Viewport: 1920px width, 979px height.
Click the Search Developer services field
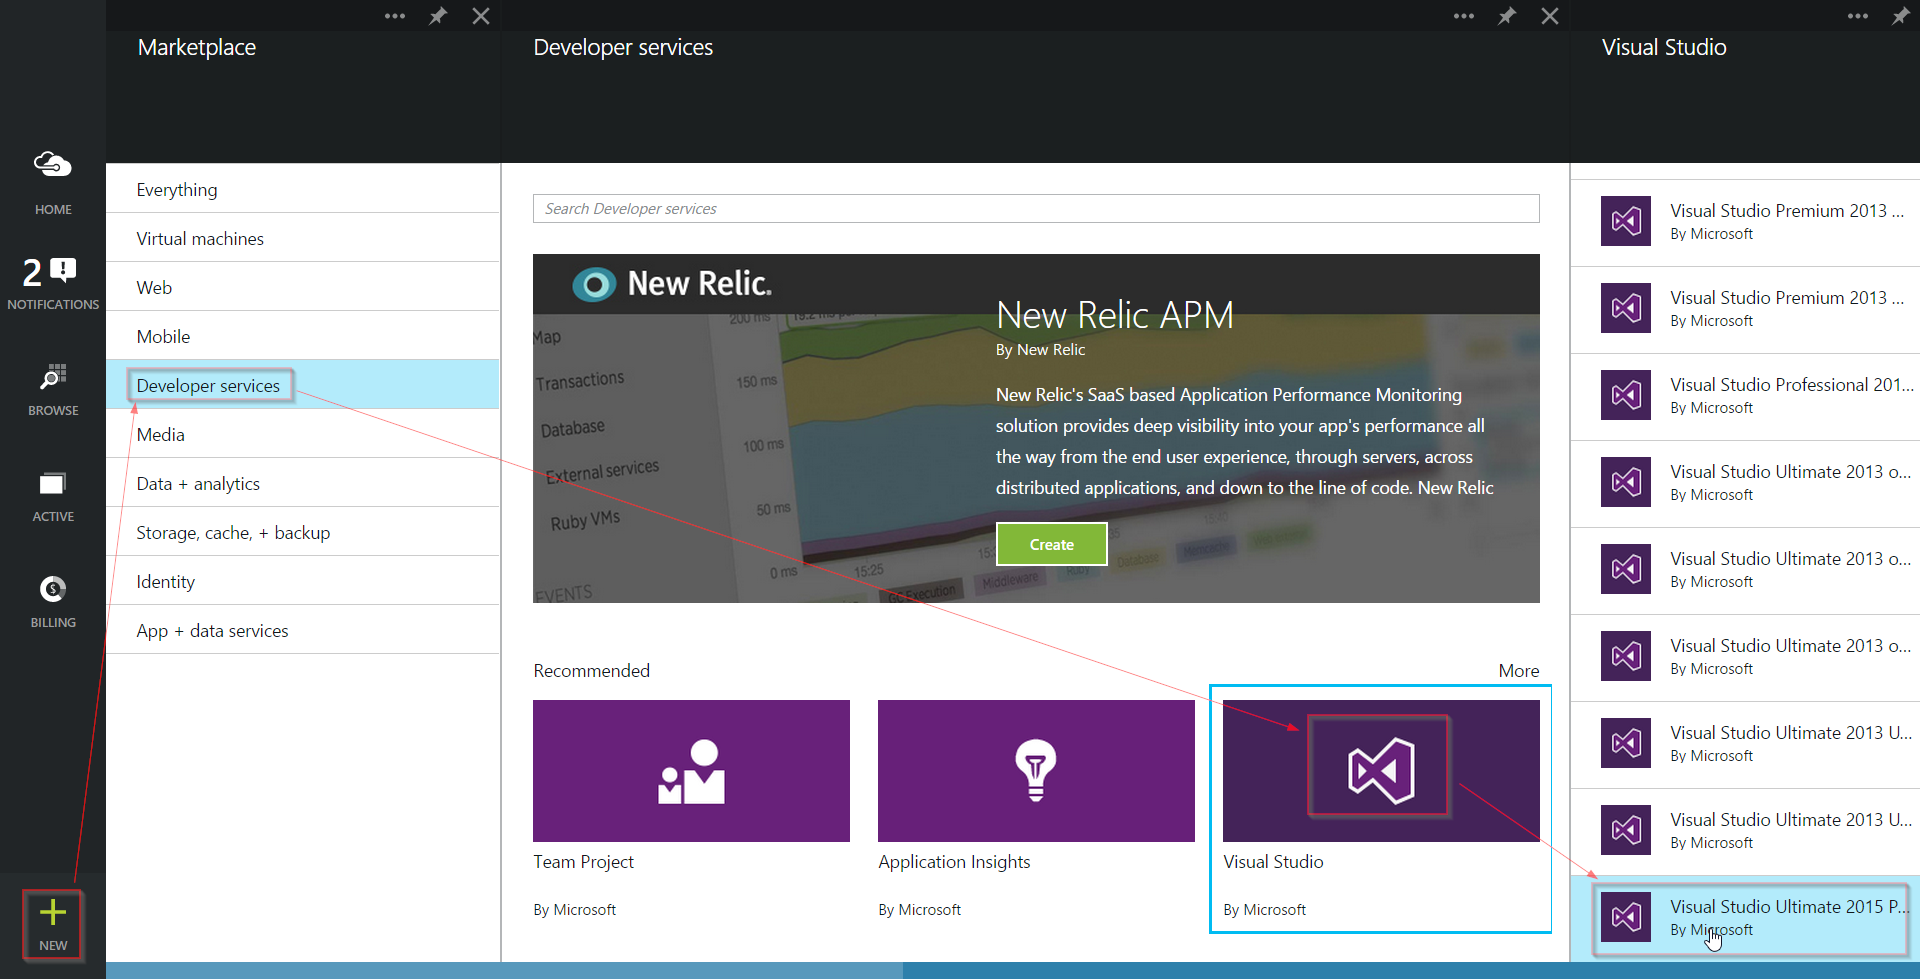[x=1036, y=208]
